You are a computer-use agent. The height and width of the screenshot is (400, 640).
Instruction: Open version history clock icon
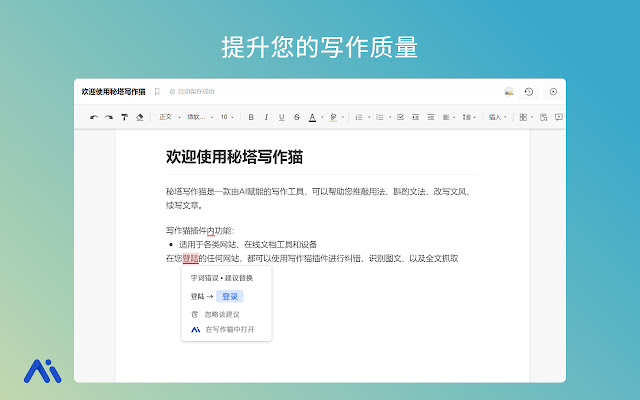pyautogui.click(x=529, y=92)
